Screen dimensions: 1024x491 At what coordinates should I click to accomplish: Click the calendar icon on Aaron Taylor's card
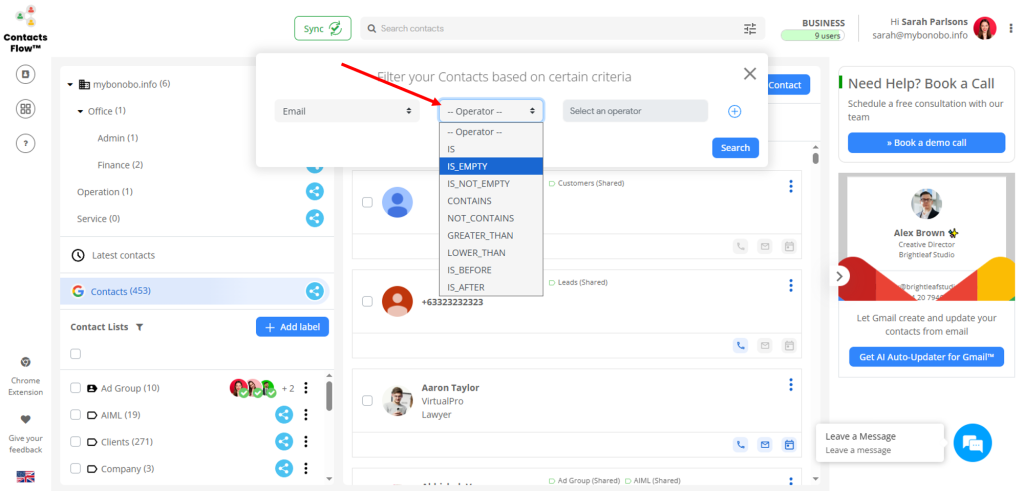point(788,444)
